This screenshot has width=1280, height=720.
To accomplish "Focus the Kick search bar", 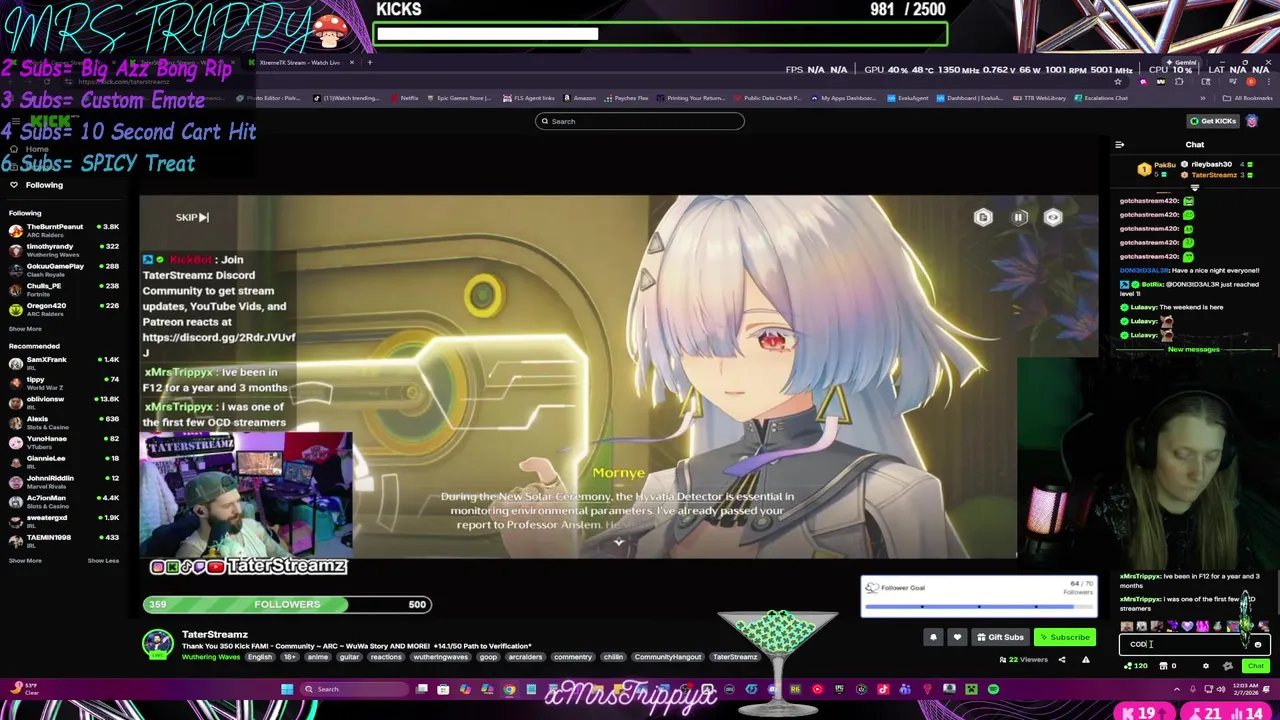I will point(640,121).
